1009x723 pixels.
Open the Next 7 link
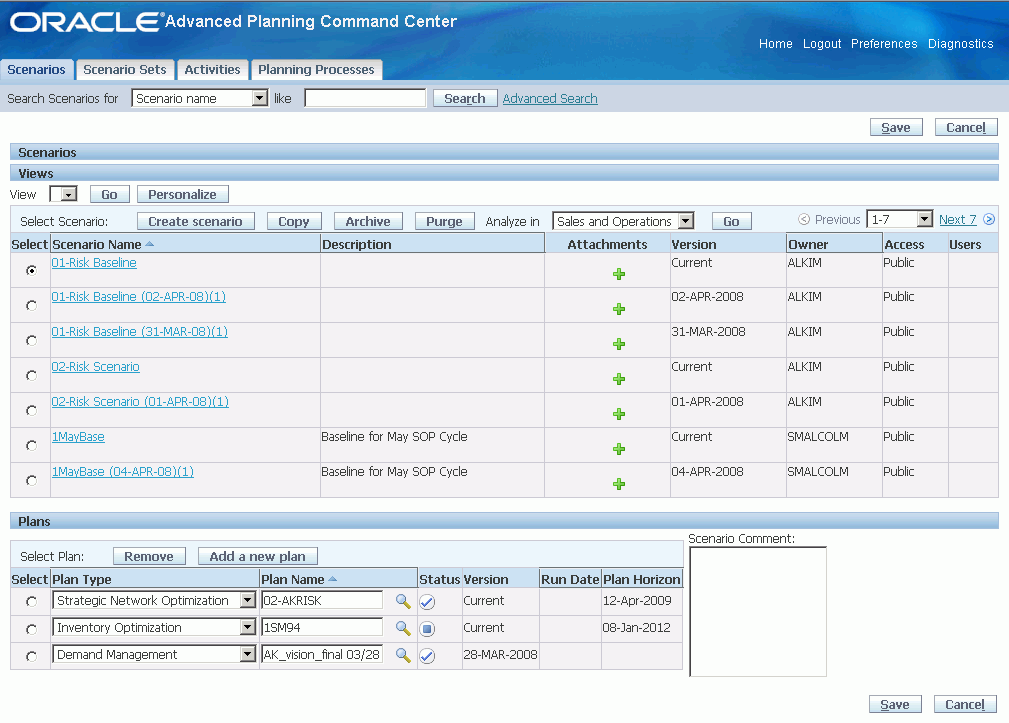click(958, 219)
